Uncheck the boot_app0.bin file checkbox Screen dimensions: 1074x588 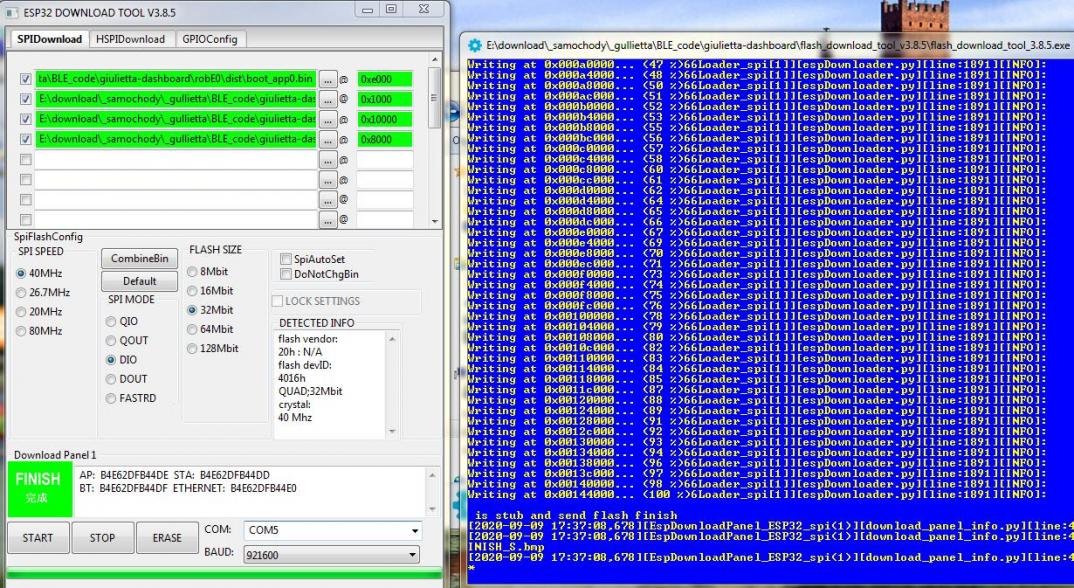tap(26, 79)
